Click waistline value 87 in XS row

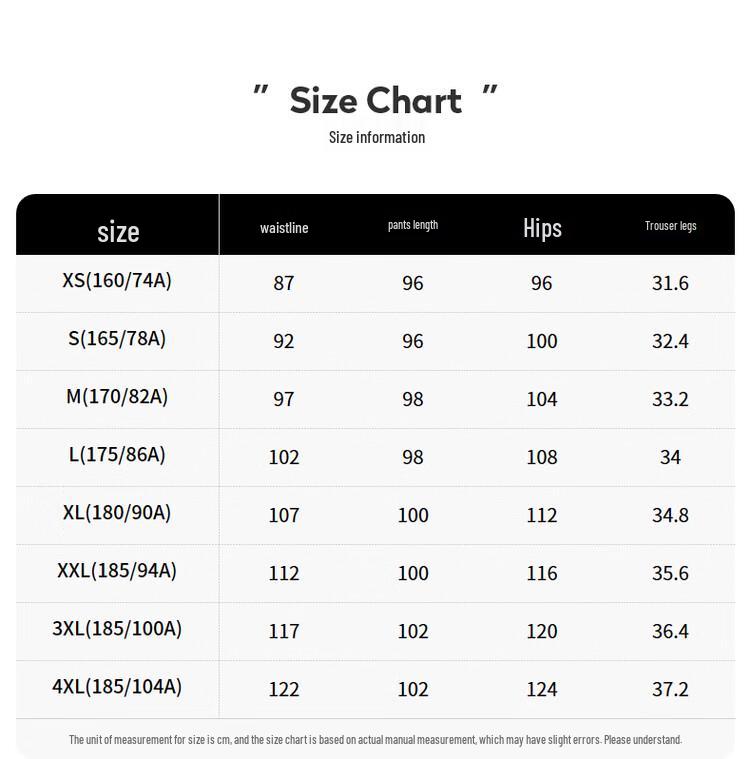coord(284,283)
